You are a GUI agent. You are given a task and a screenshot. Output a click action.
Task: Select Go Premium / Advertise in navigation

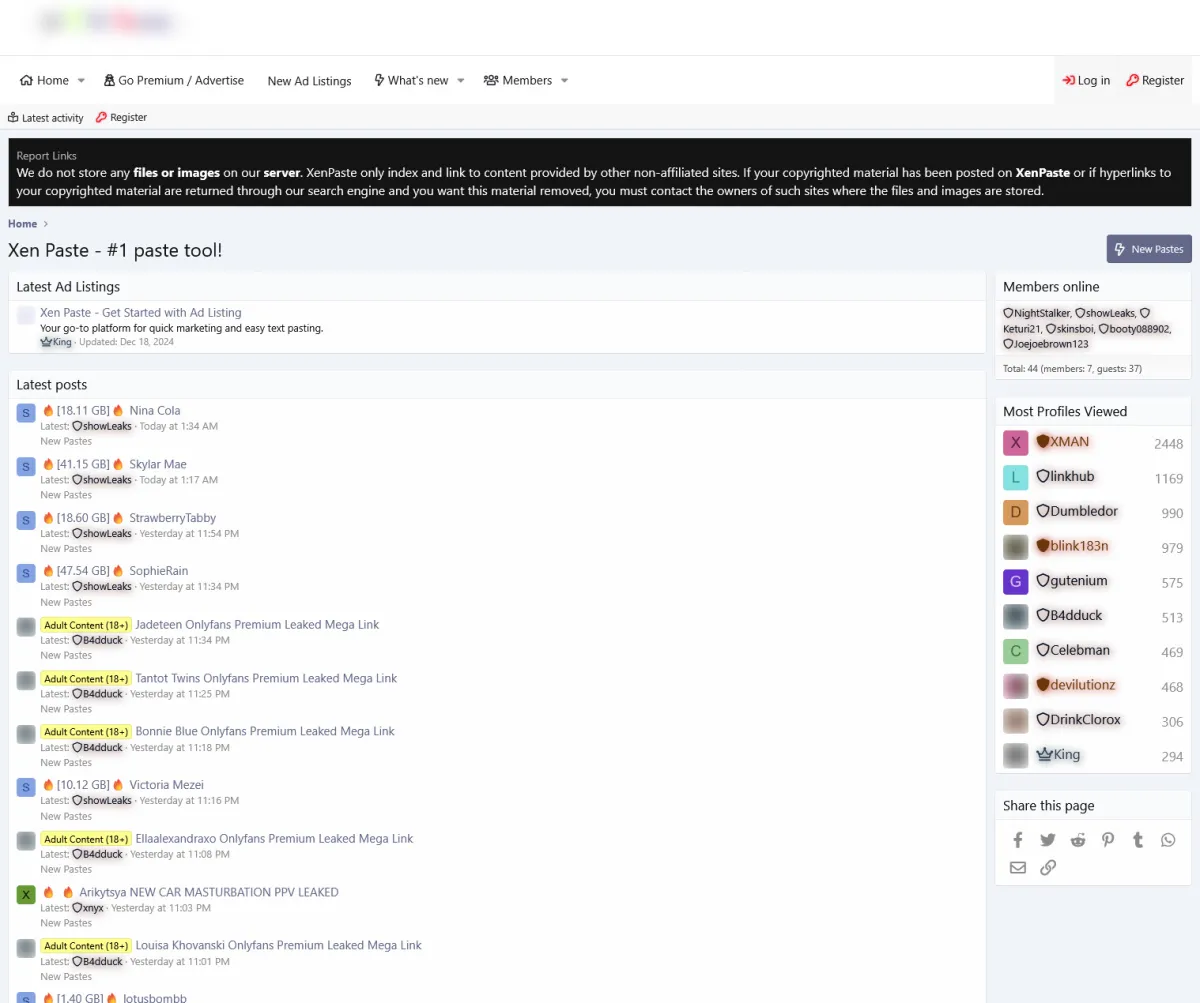pos(174,80)
